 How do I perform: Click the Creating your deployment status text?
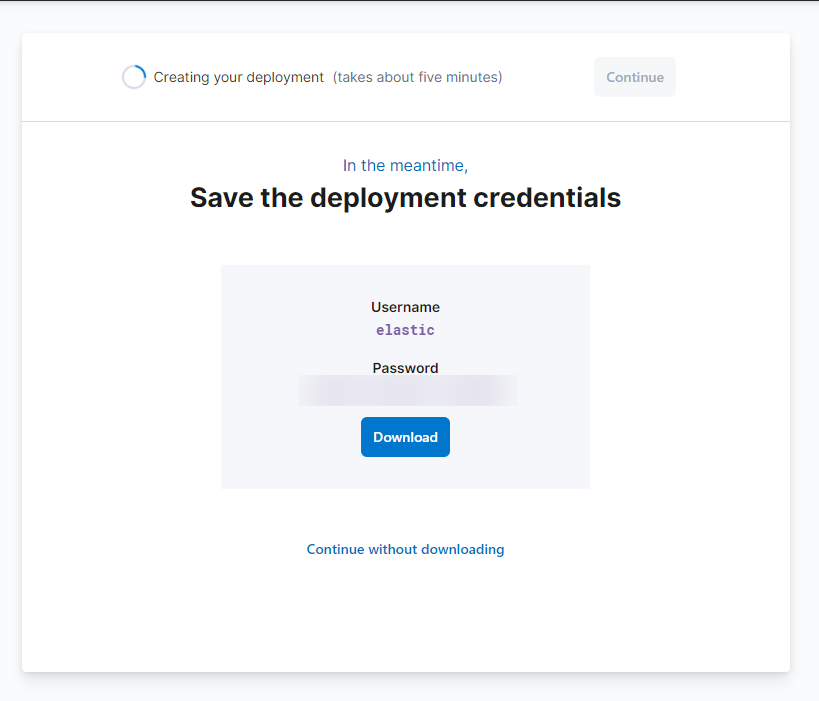click(x=239, y=77)
